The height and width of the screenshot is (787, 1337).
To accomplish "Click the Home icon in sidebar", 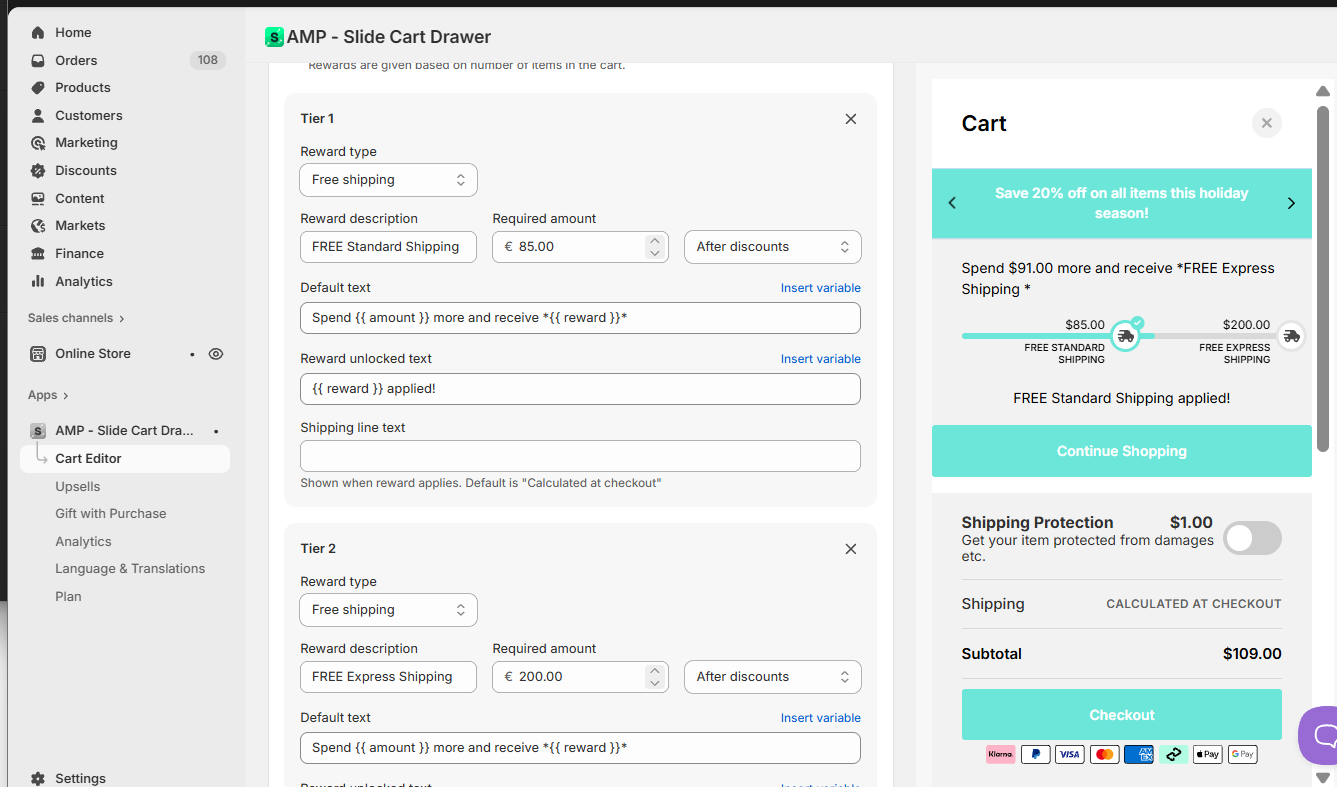I will point(38,33).
